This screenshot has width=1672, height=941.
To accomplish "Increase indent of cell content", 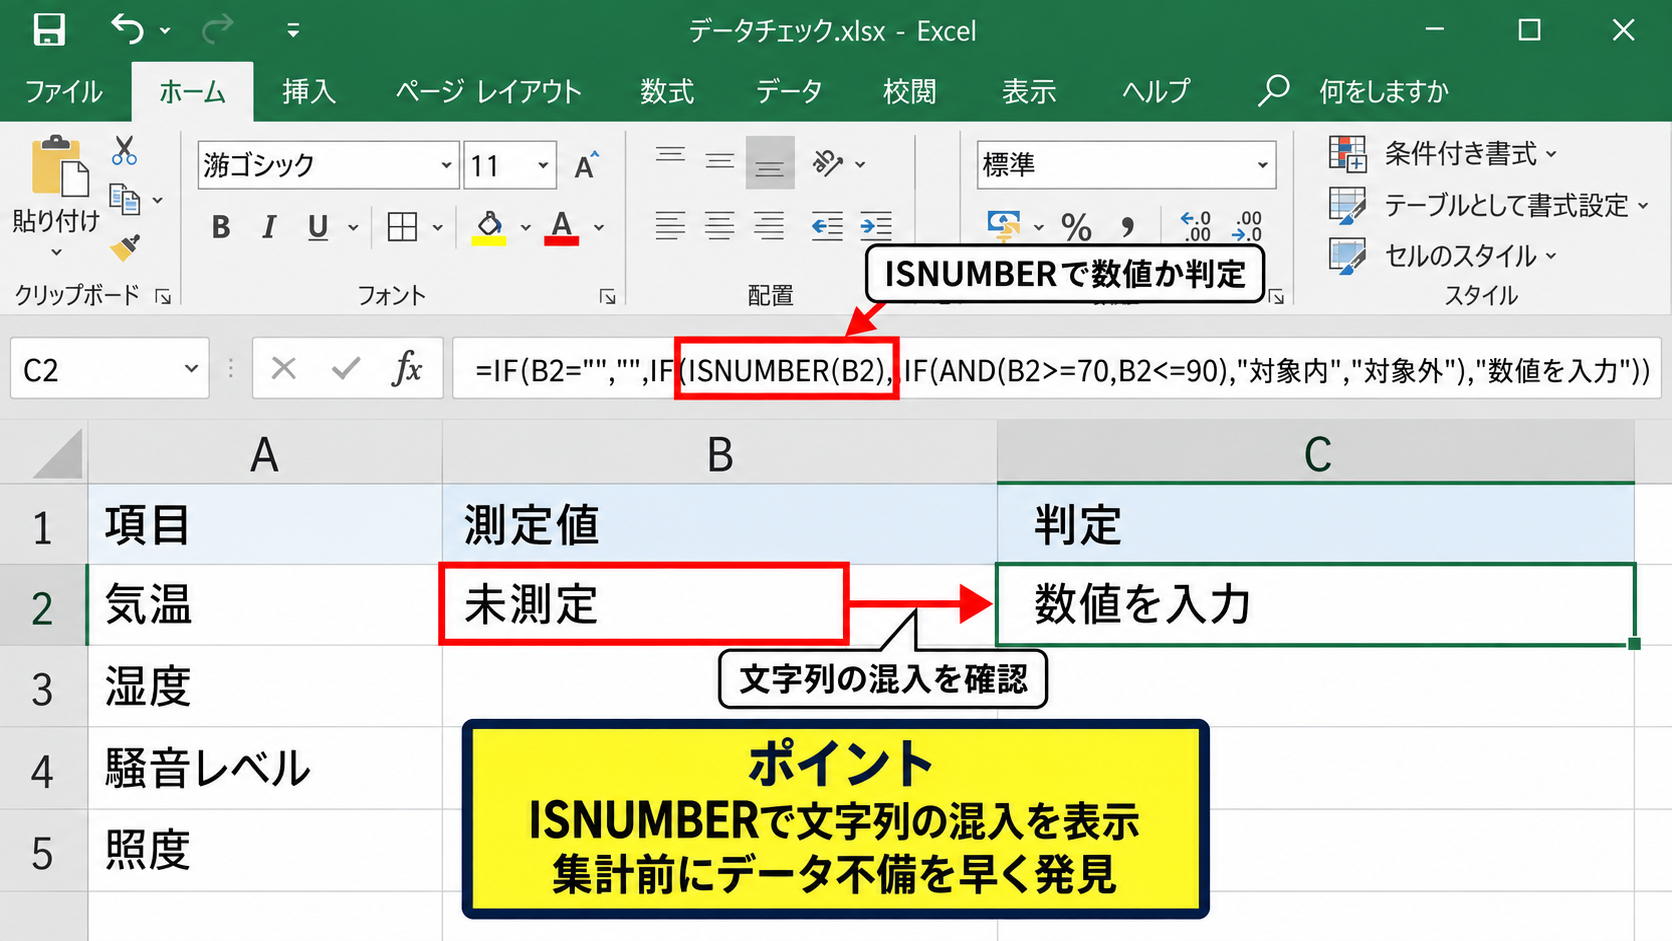I will point(876,226).
